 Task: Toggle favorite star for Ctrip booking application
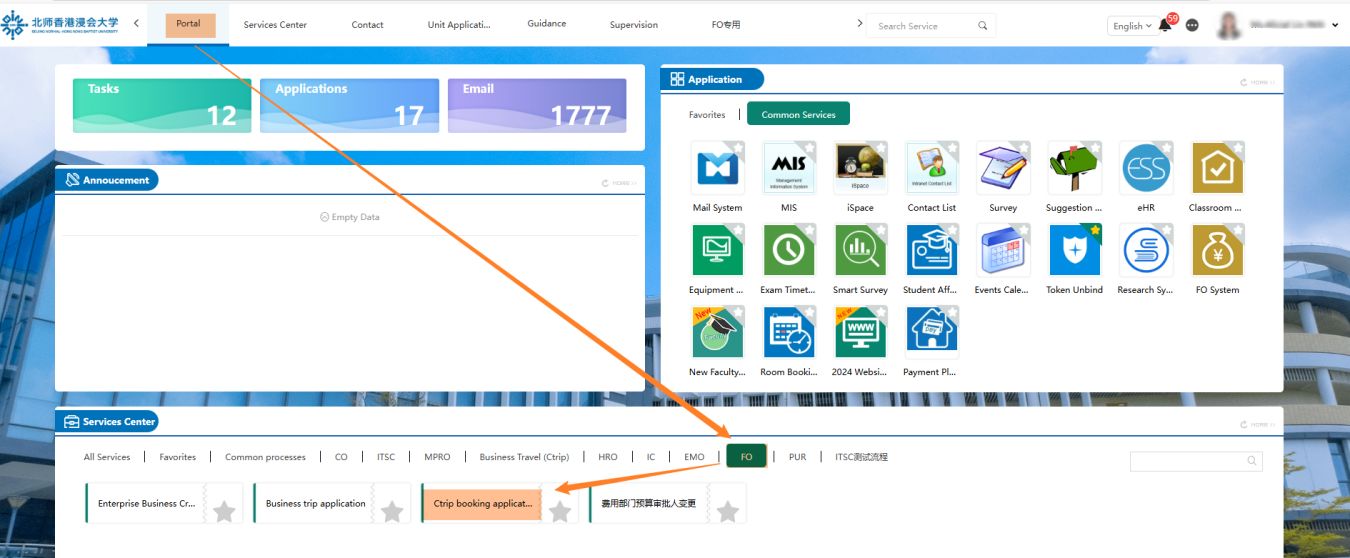[x=560, y=512]
